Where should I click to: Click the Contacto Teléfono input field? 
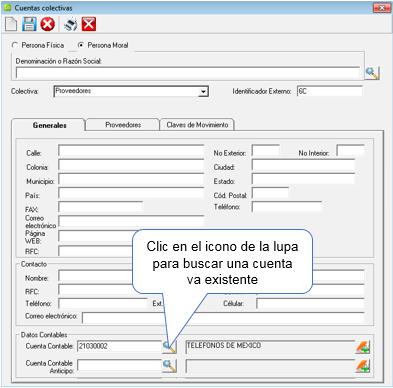point(103,303)
